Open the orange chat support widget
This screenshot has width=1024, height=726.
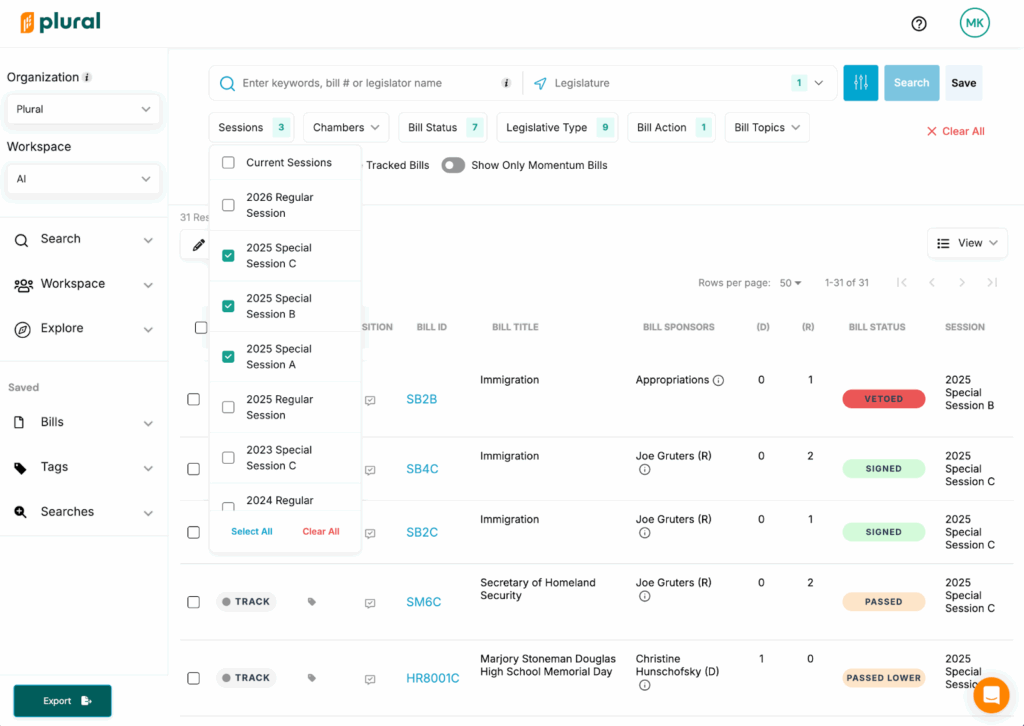(x=991, y=695)
